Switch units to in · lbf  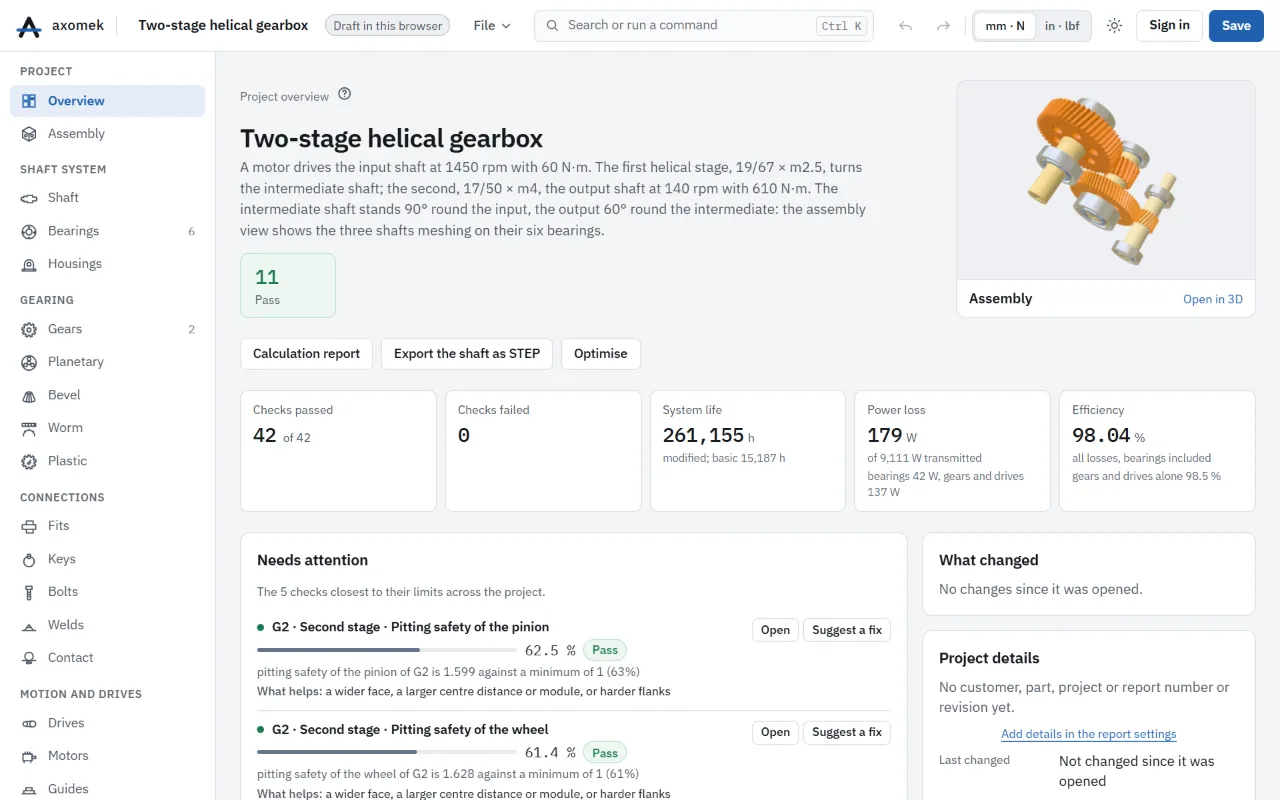(x=1062, y=26)
